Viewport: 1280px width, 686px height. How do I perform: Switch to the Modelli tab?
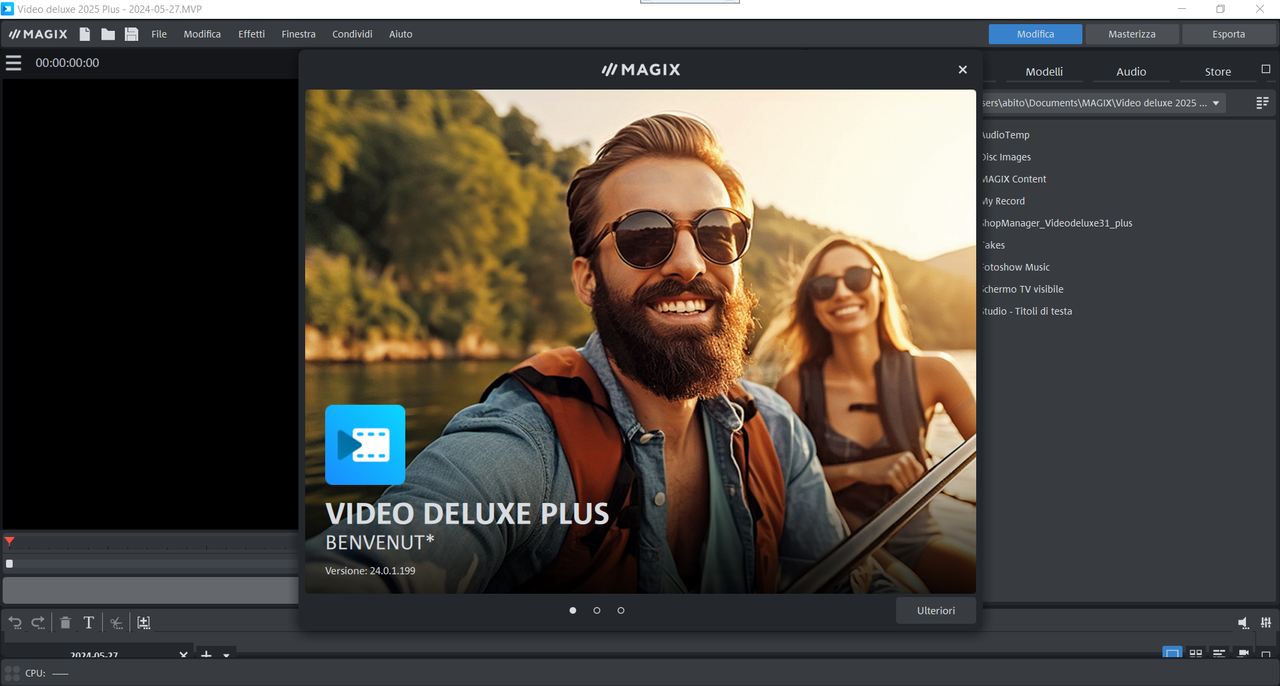pyautogui.click(x=1044, y=72)
